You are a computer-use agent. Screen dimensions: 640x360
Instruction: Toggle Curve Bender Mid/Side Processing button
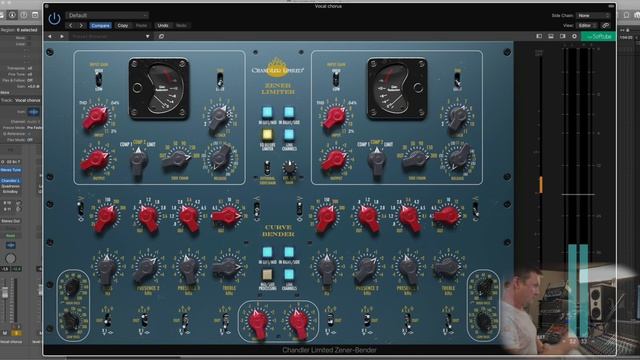(267, 274)
